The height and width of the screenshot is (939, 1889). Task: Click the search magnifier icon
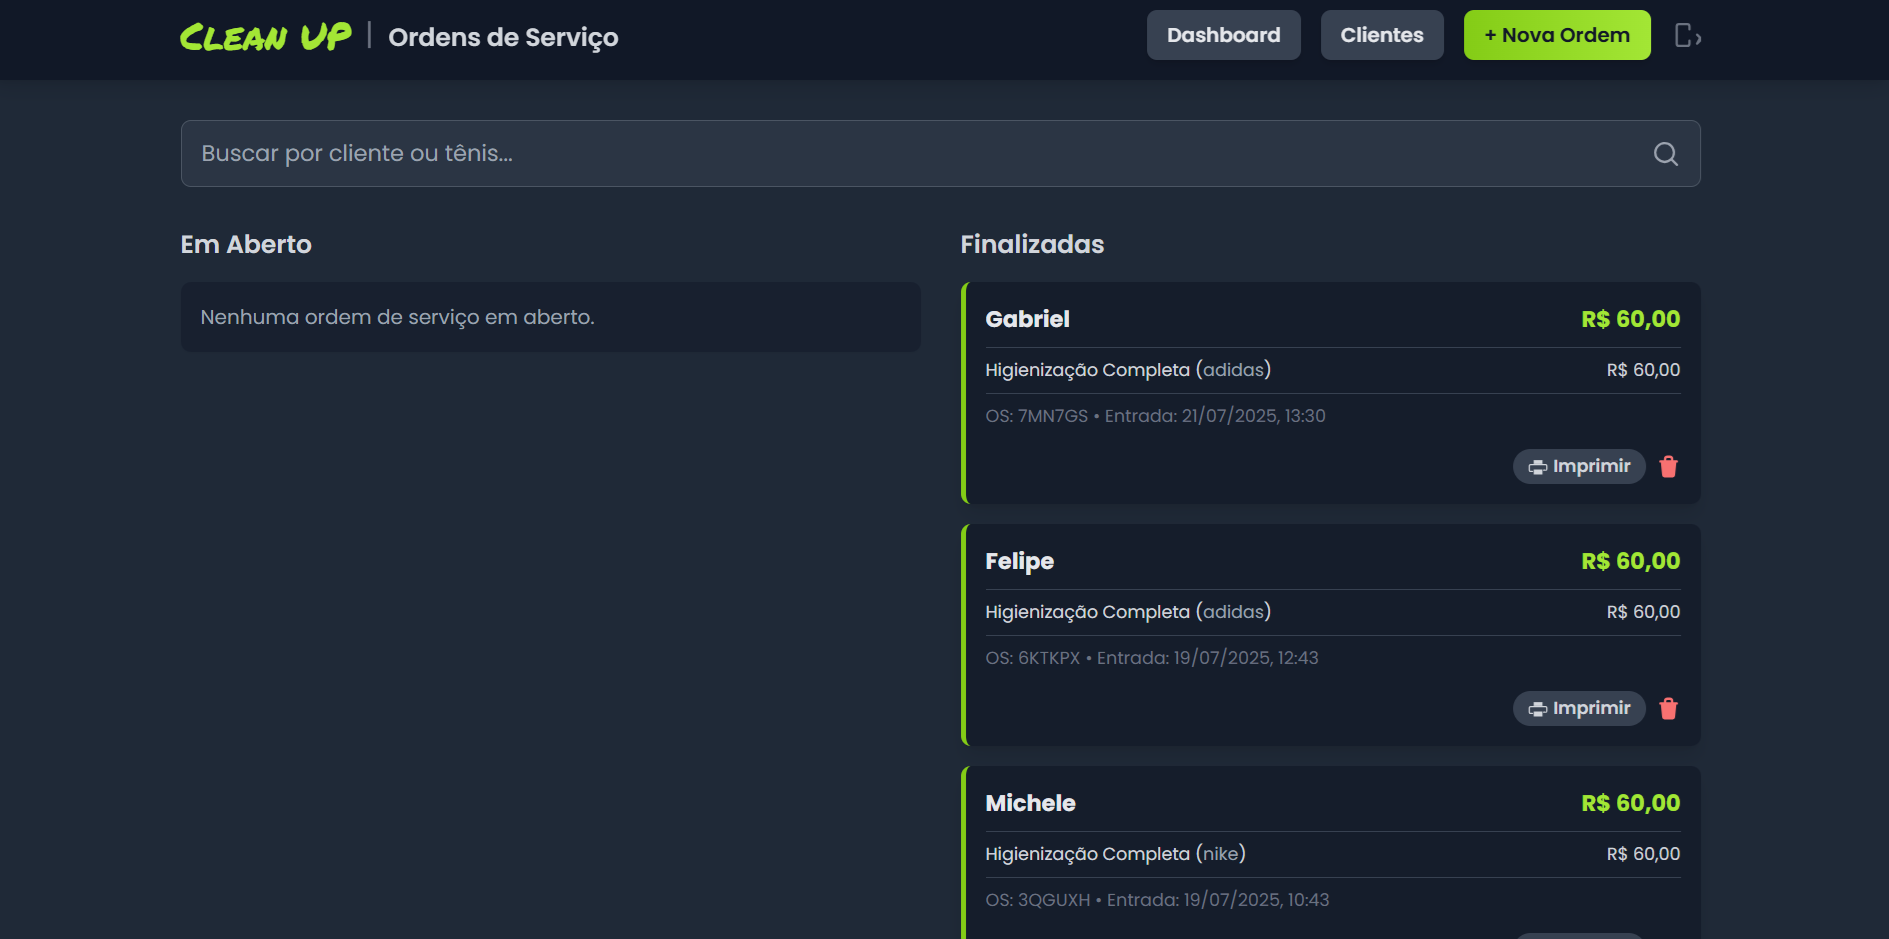[x=1665, y=154]
